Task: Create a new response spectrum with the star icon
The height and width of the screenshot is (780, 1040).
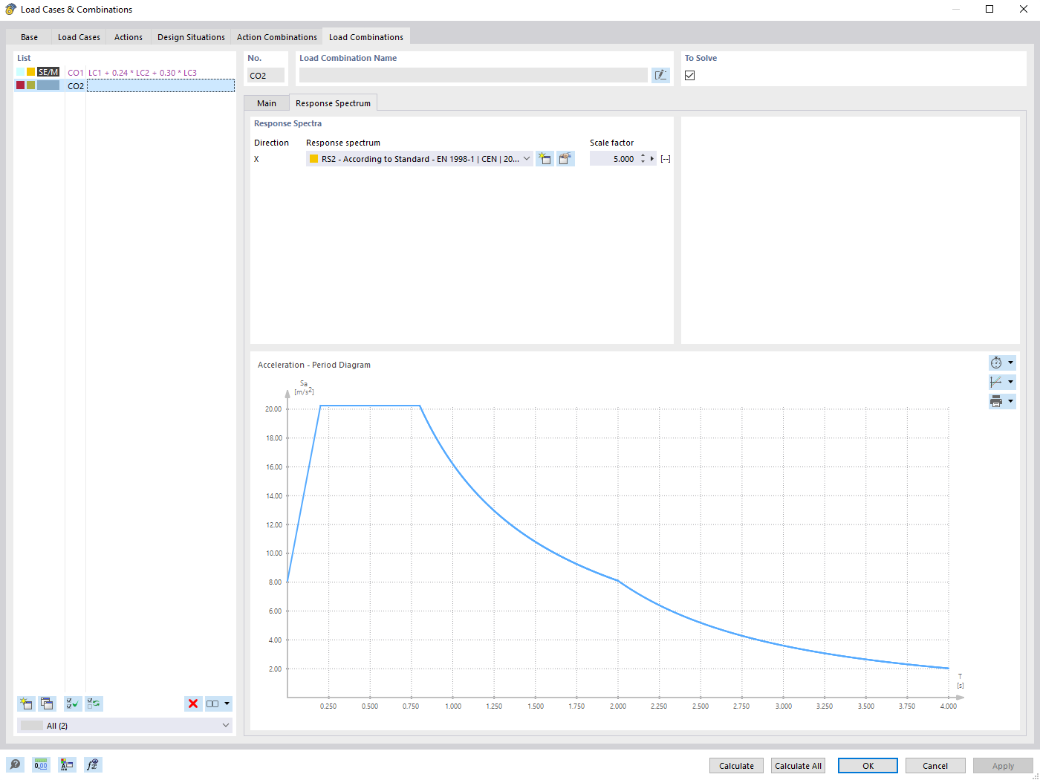Action: tap(545, 159)
